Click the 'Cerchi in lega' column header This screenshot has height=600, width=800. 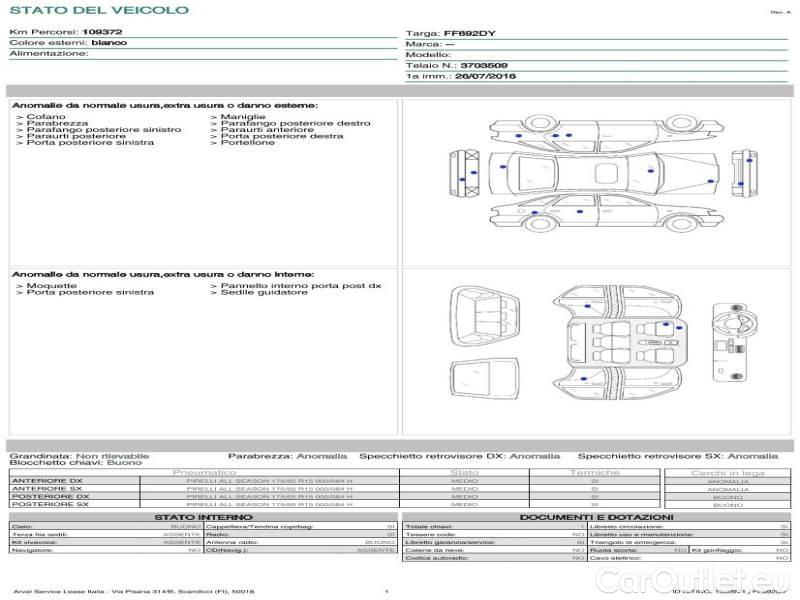click(728, 473)
